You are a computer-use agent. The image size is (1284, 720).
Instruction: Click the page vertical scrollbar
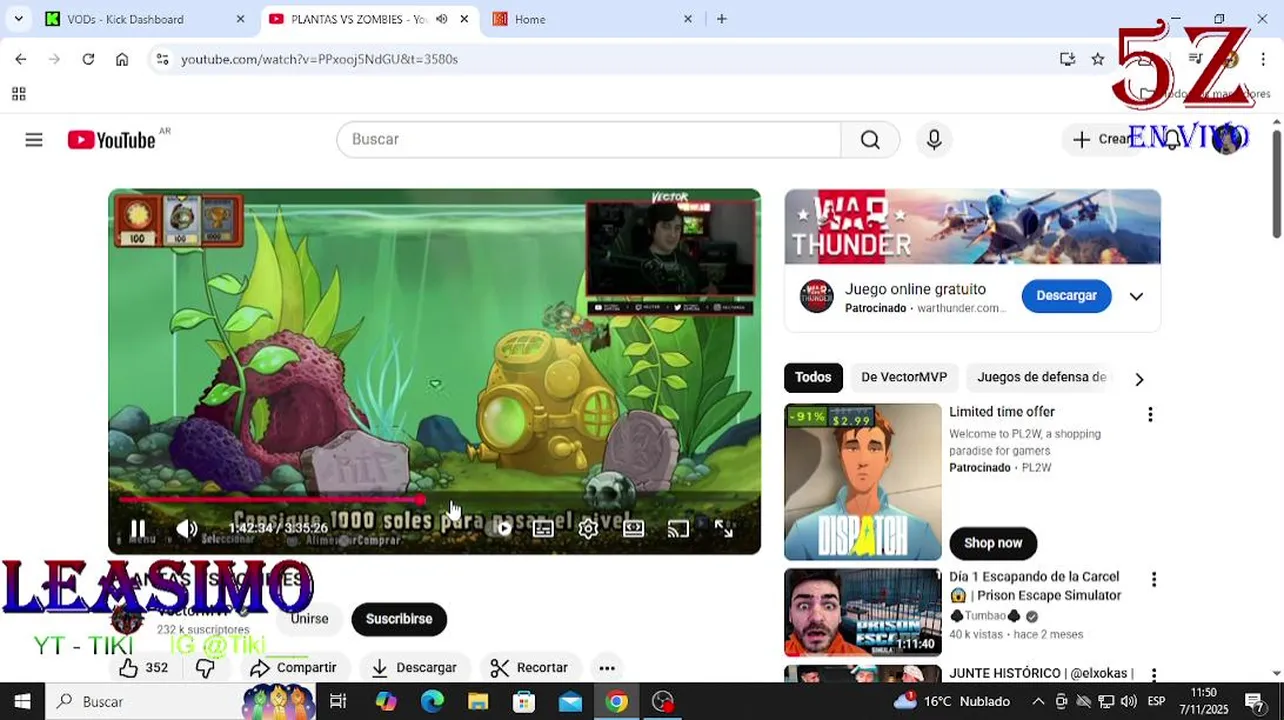point(1276,183)
